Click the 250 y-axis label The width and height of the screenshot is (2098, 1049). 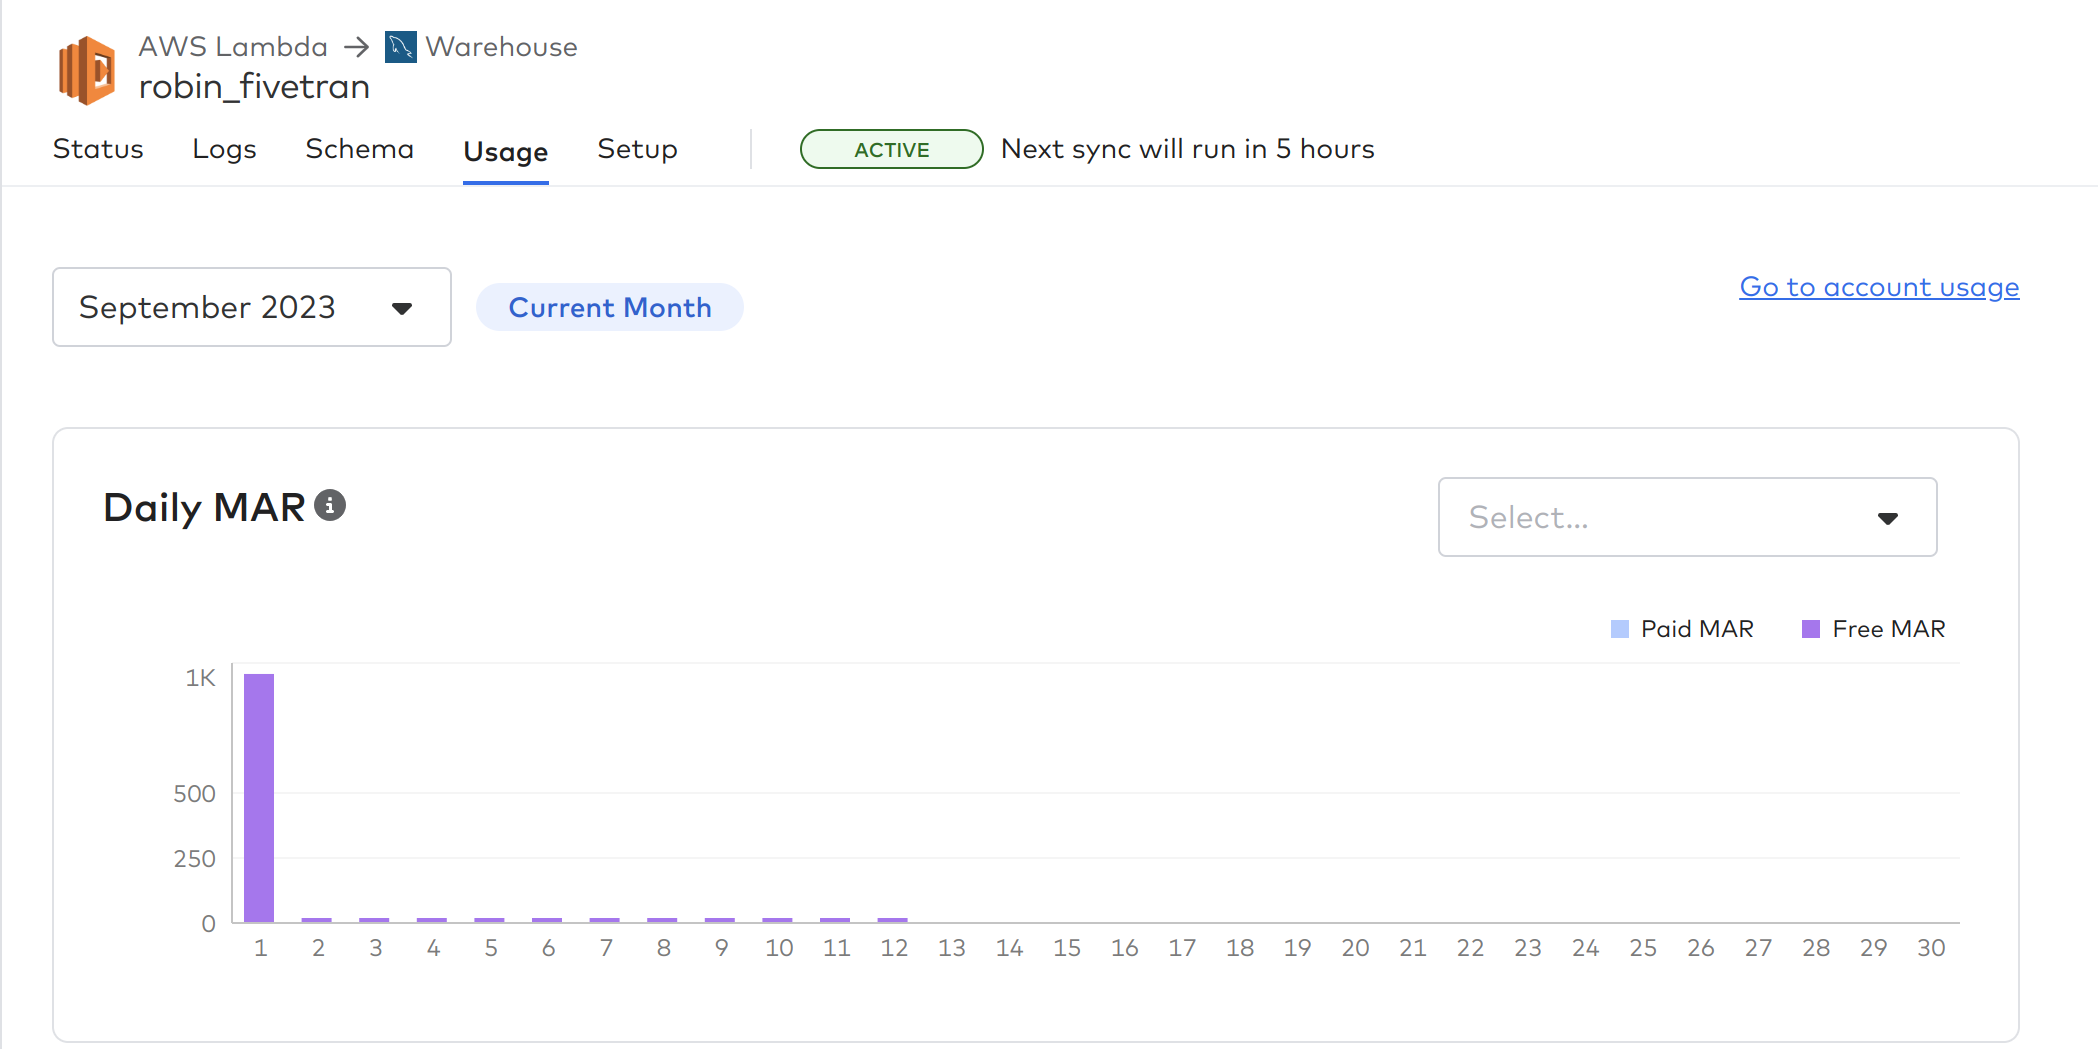point(194,859)
